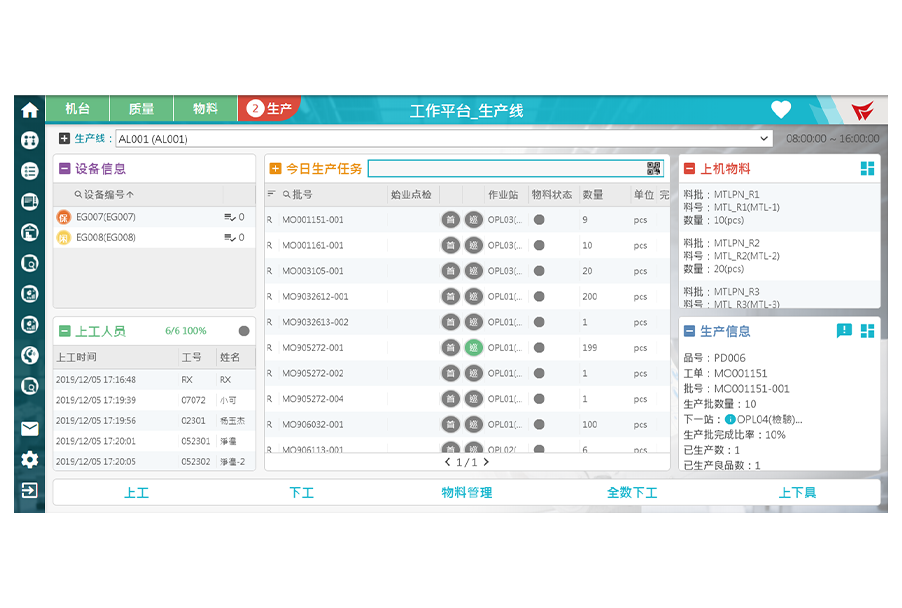Toggle material status dot for MO905272-004

click(x=539, y=399)
